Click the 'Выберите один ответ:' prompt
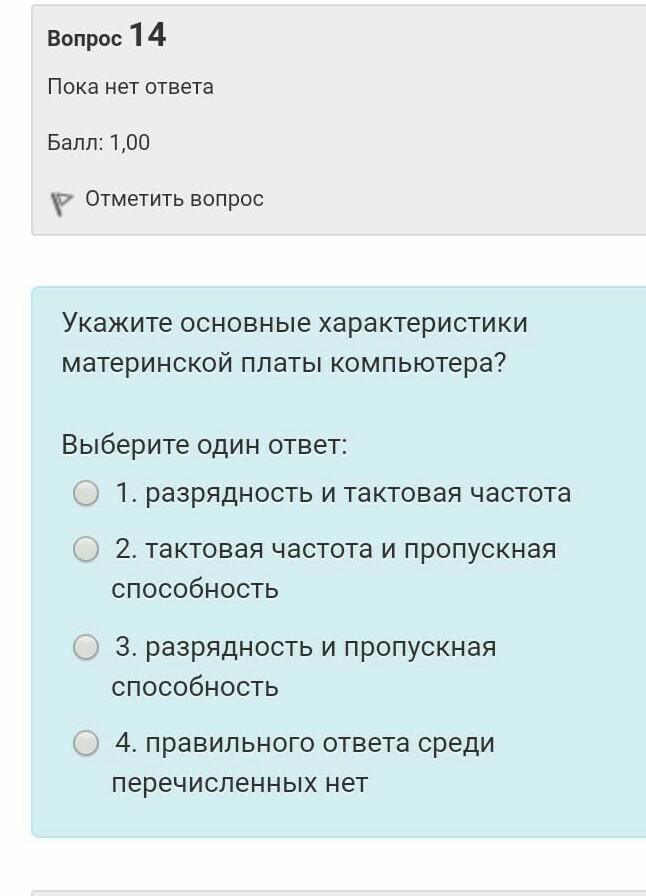The height and width of the screenshot is (896, 646). click(204, 444)
